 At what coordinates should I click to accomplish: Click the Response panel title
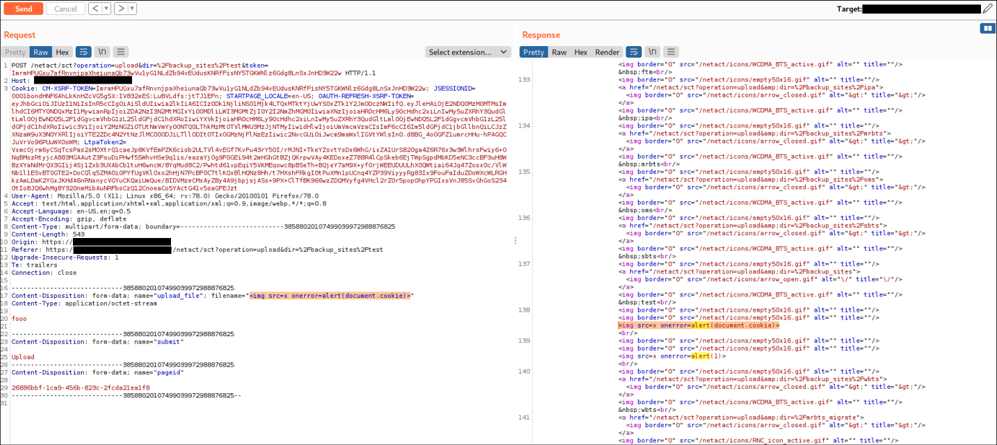pos(542,35)
